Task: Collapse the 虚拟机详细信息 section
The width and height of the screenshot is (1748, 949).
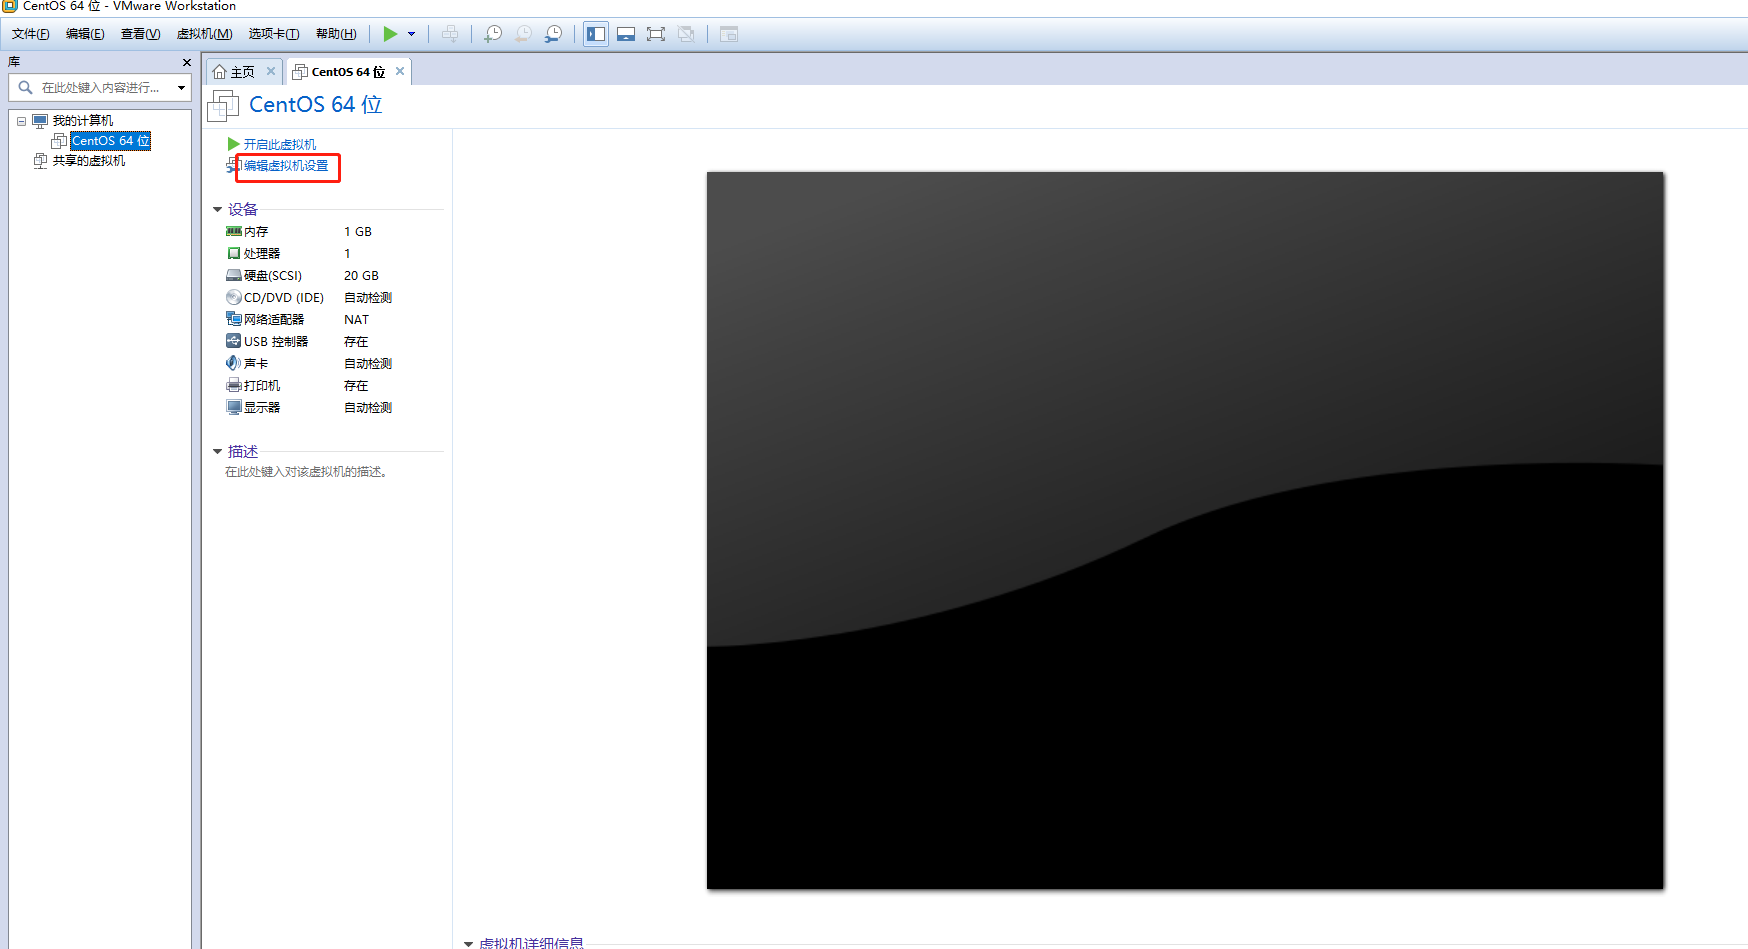Action: [468, 943]
